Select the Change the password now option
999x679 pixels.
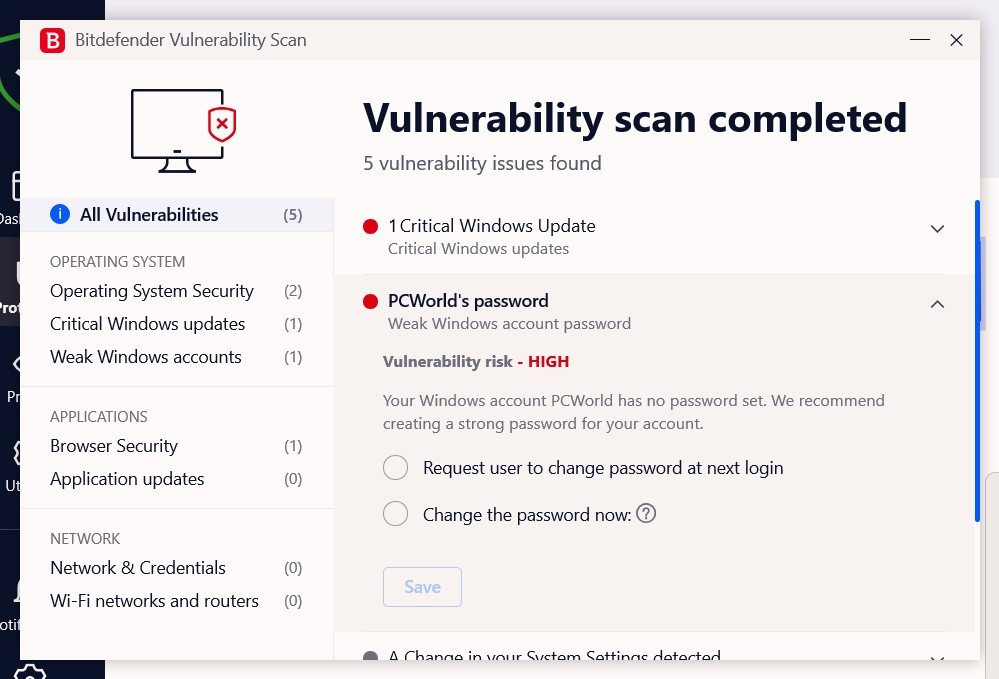395,513
